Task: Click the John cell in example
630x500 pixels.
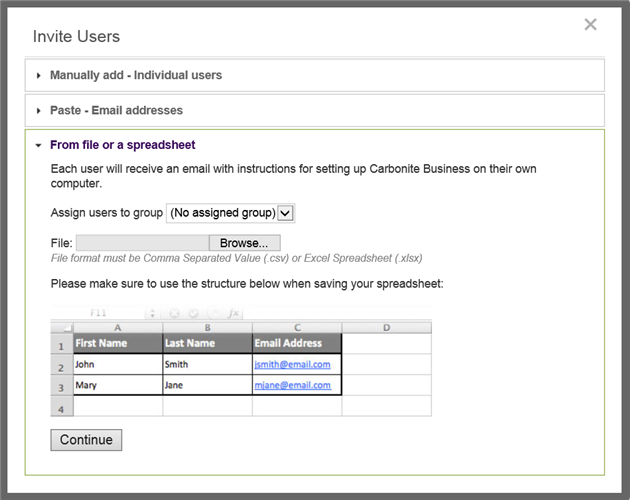Action: (118, 364)
